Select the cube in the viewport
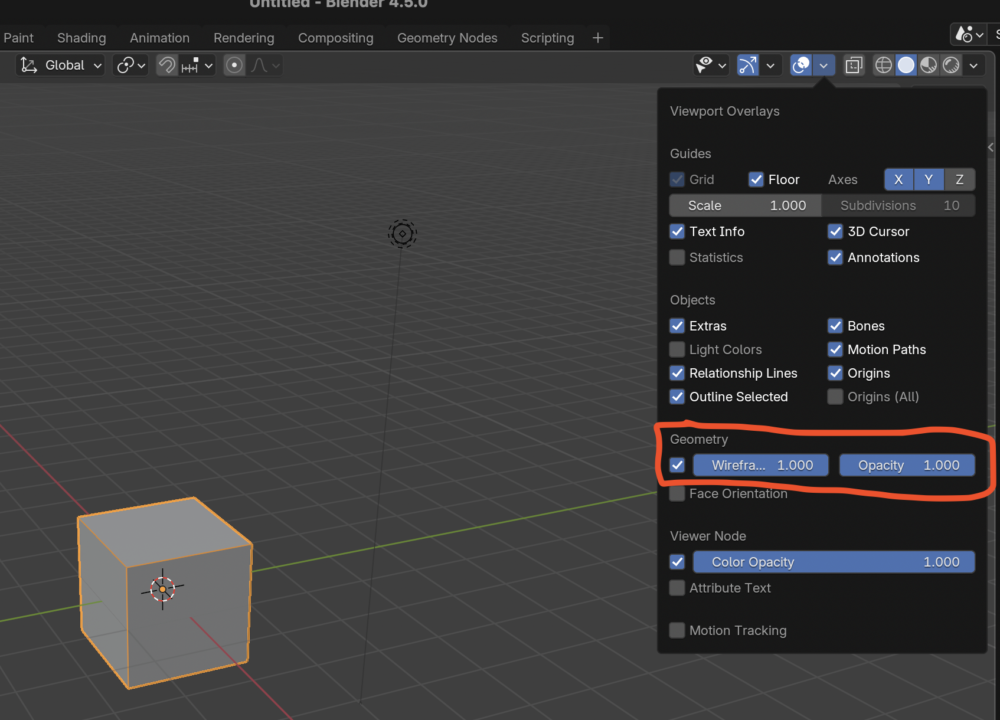The height and width of the screenshot is (720, 1000). click(x=165, y=592)
